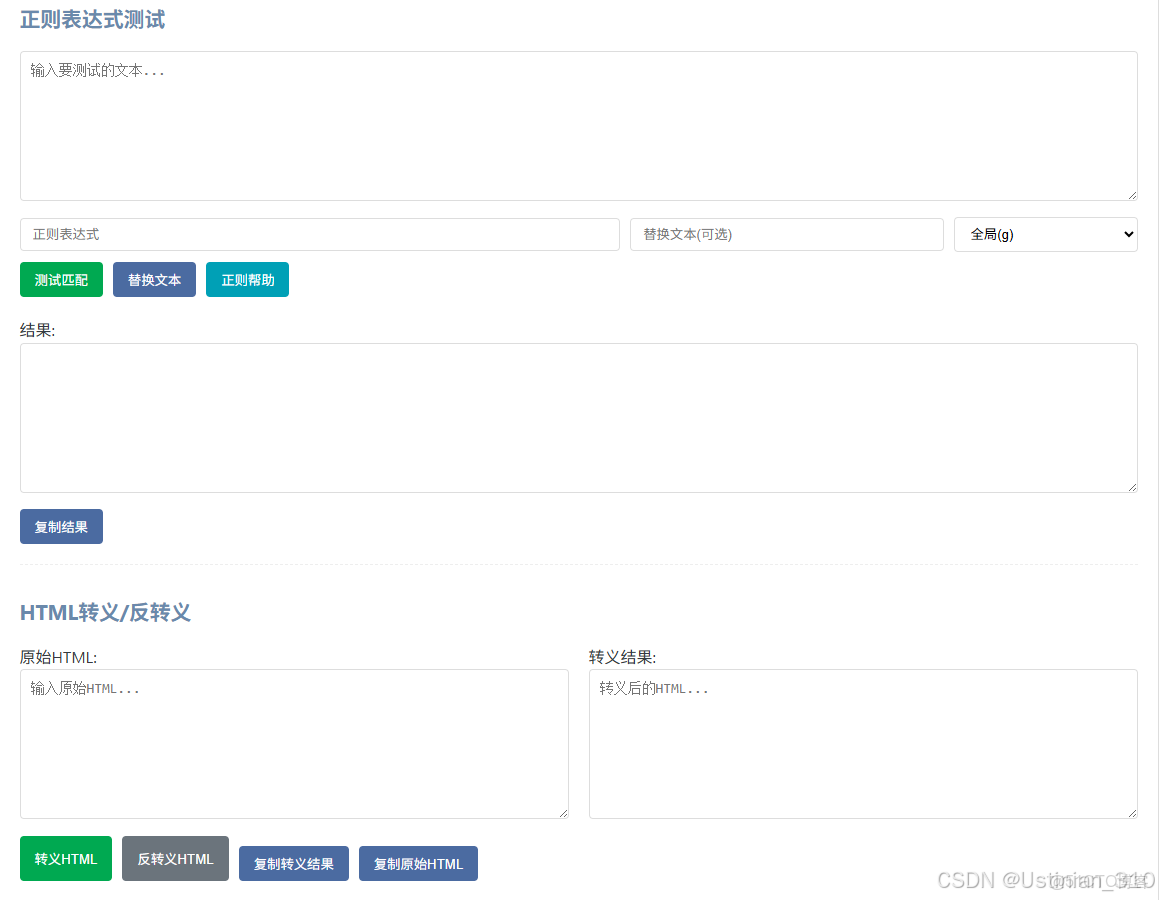This screenshot has width=1159, height=900.
Task: Click the 替换文本 button
Action: point(154,279)
